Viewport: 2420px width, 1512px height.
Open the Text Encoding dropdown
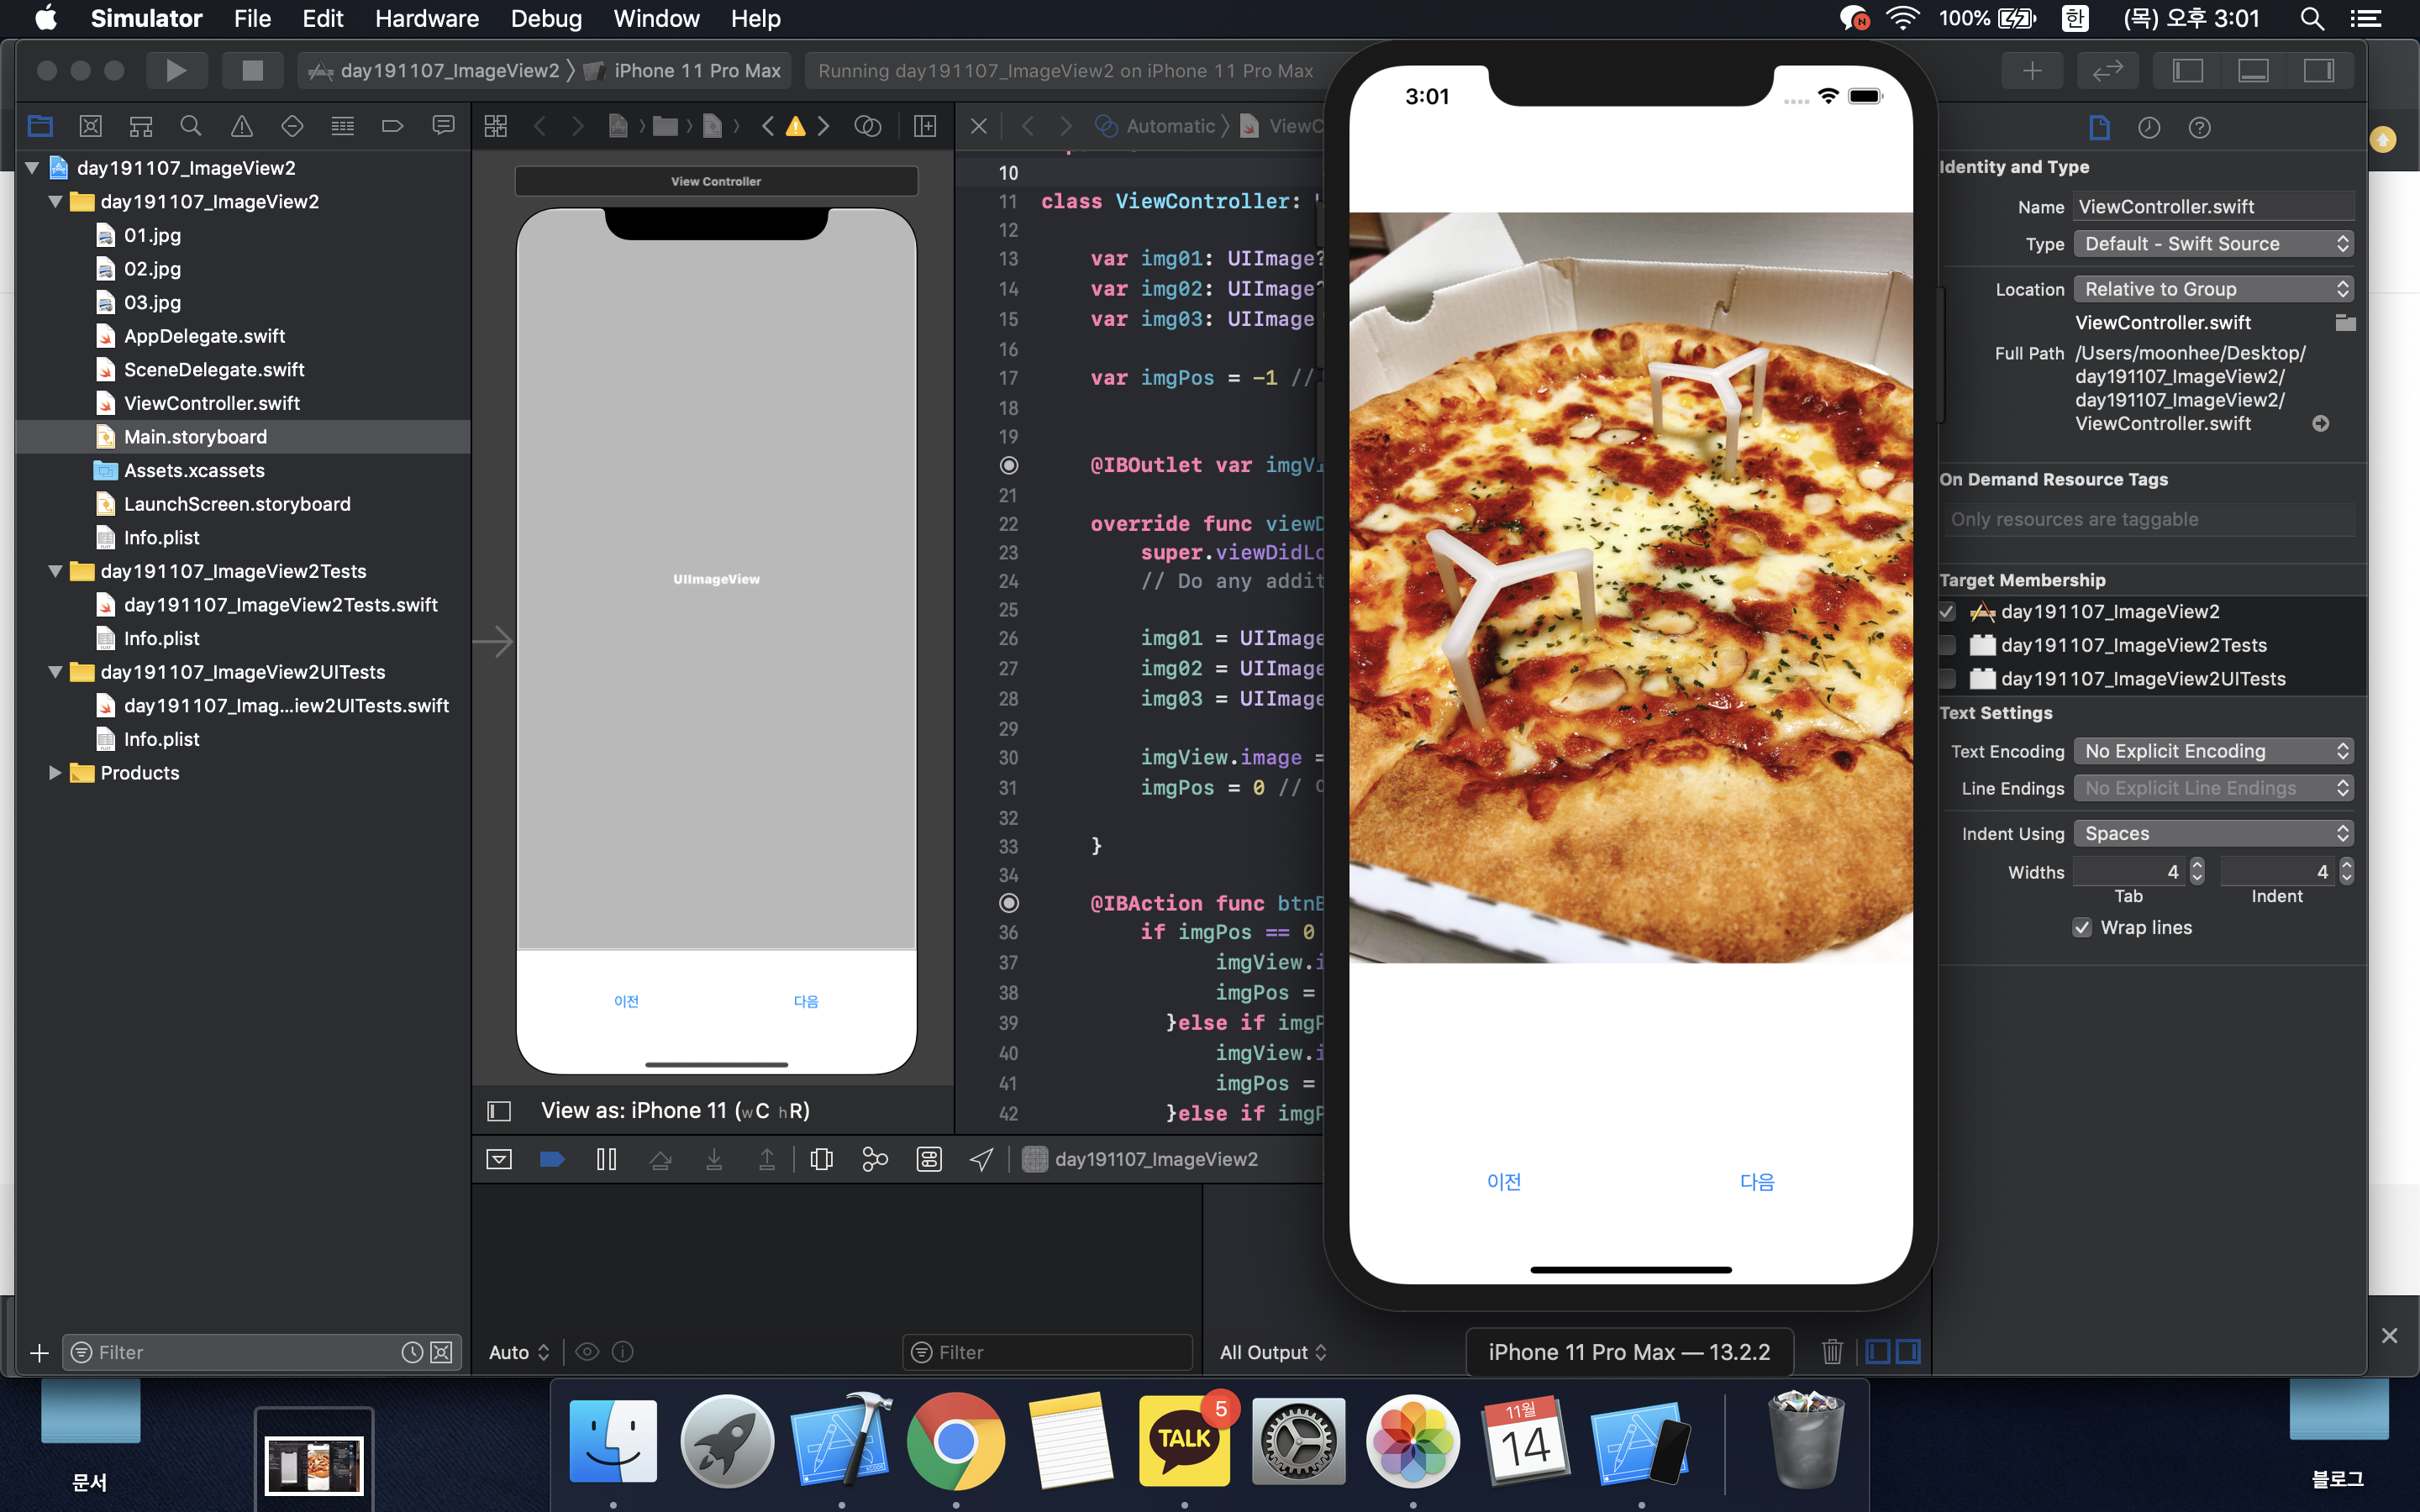(x=2213, y=751)
